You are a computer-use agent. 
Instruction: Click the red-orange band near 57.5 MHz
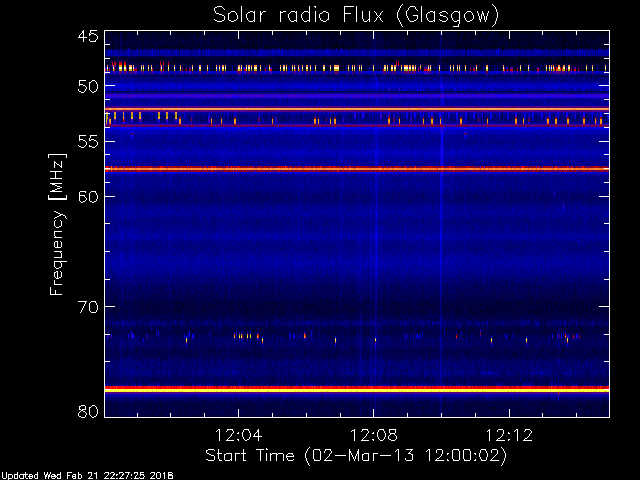[357, 169]
